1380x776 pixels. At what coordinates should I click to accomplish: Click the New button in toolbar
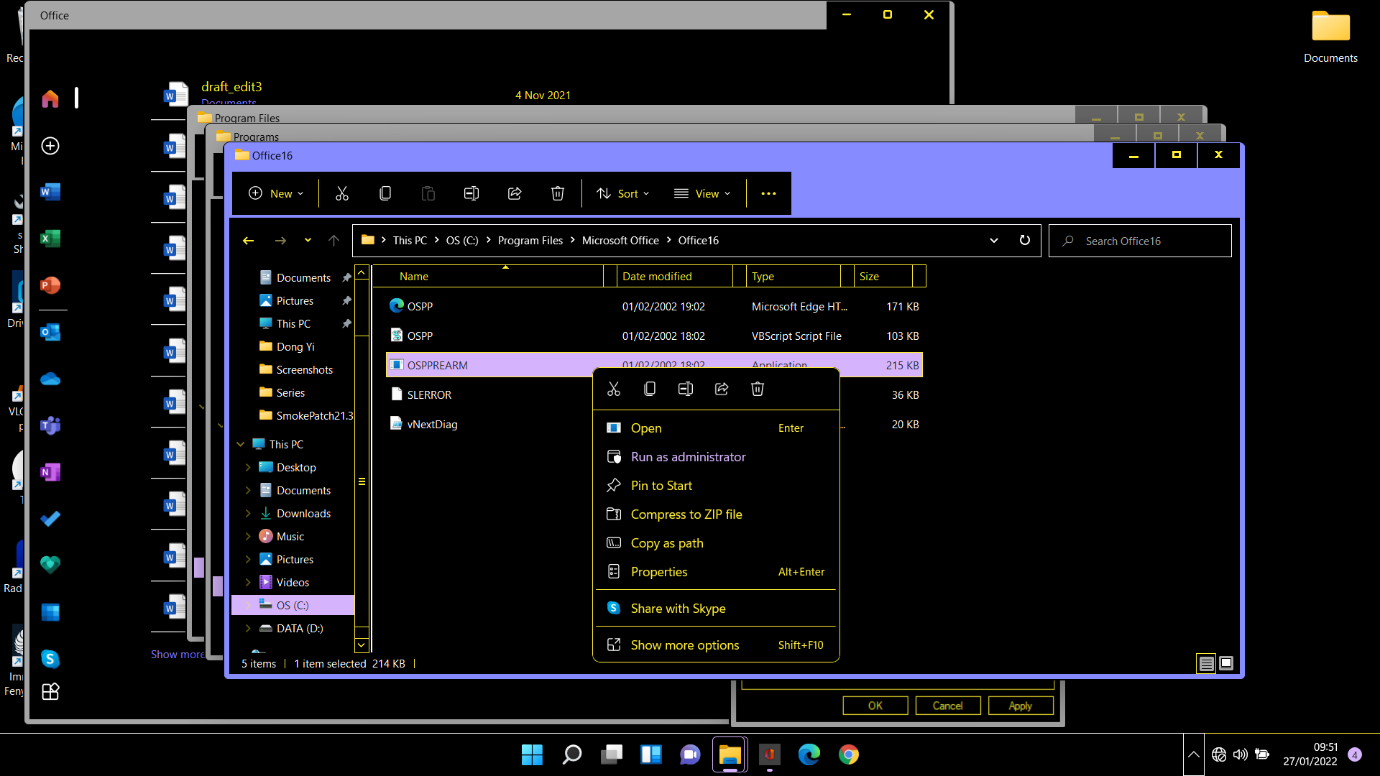pyautogui.click(x=276, y=194)
